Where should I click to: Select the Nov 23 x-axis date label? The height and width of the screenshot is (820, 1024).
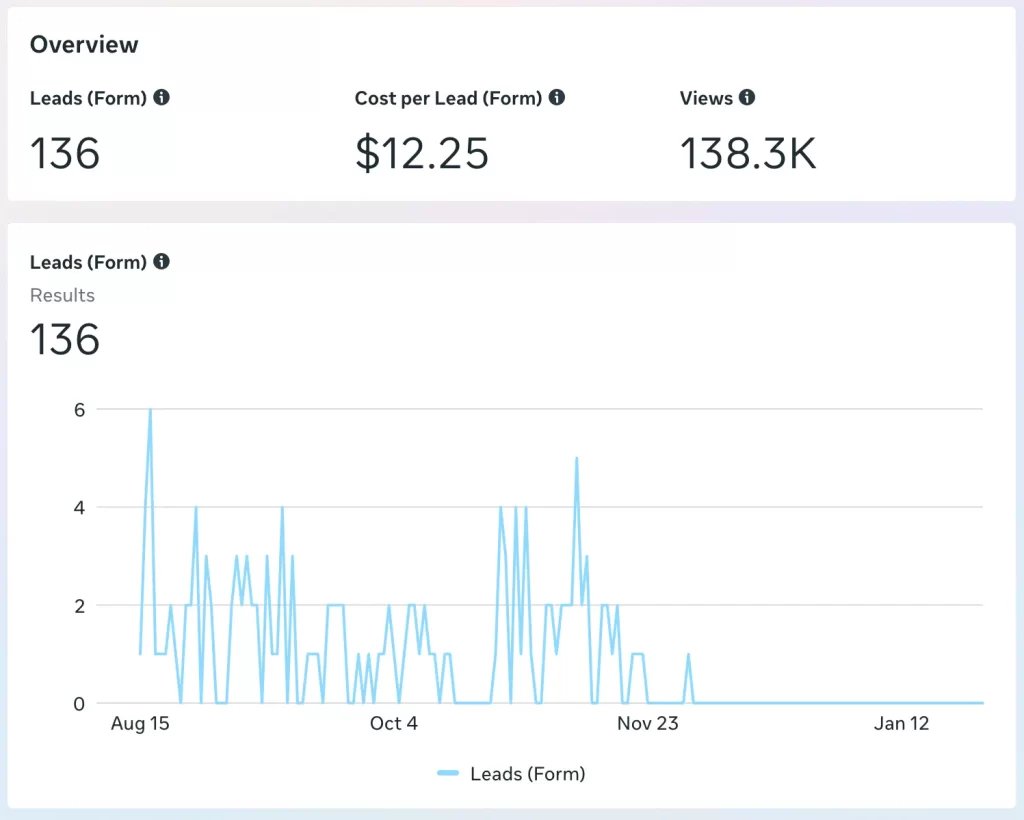[x=647, y=723]
